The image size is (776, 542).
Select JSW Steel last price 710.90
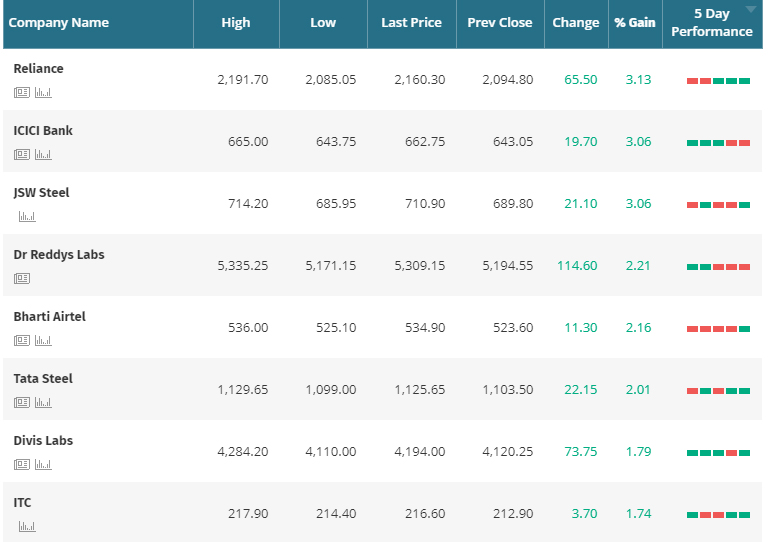(x=425, y=203)
